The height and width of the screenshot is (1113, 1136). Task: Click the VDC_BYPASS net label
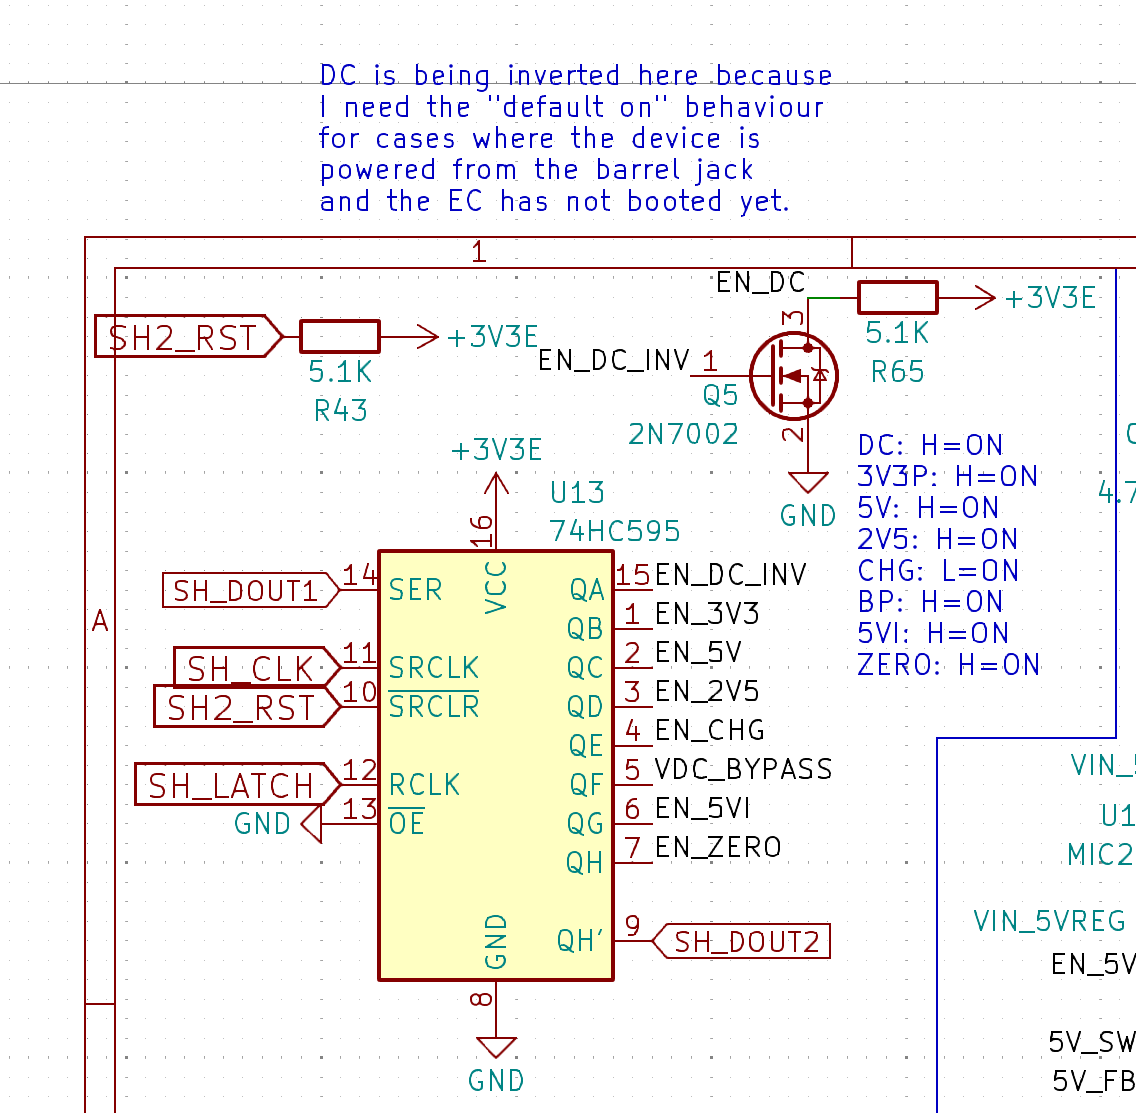click(743, 769)
